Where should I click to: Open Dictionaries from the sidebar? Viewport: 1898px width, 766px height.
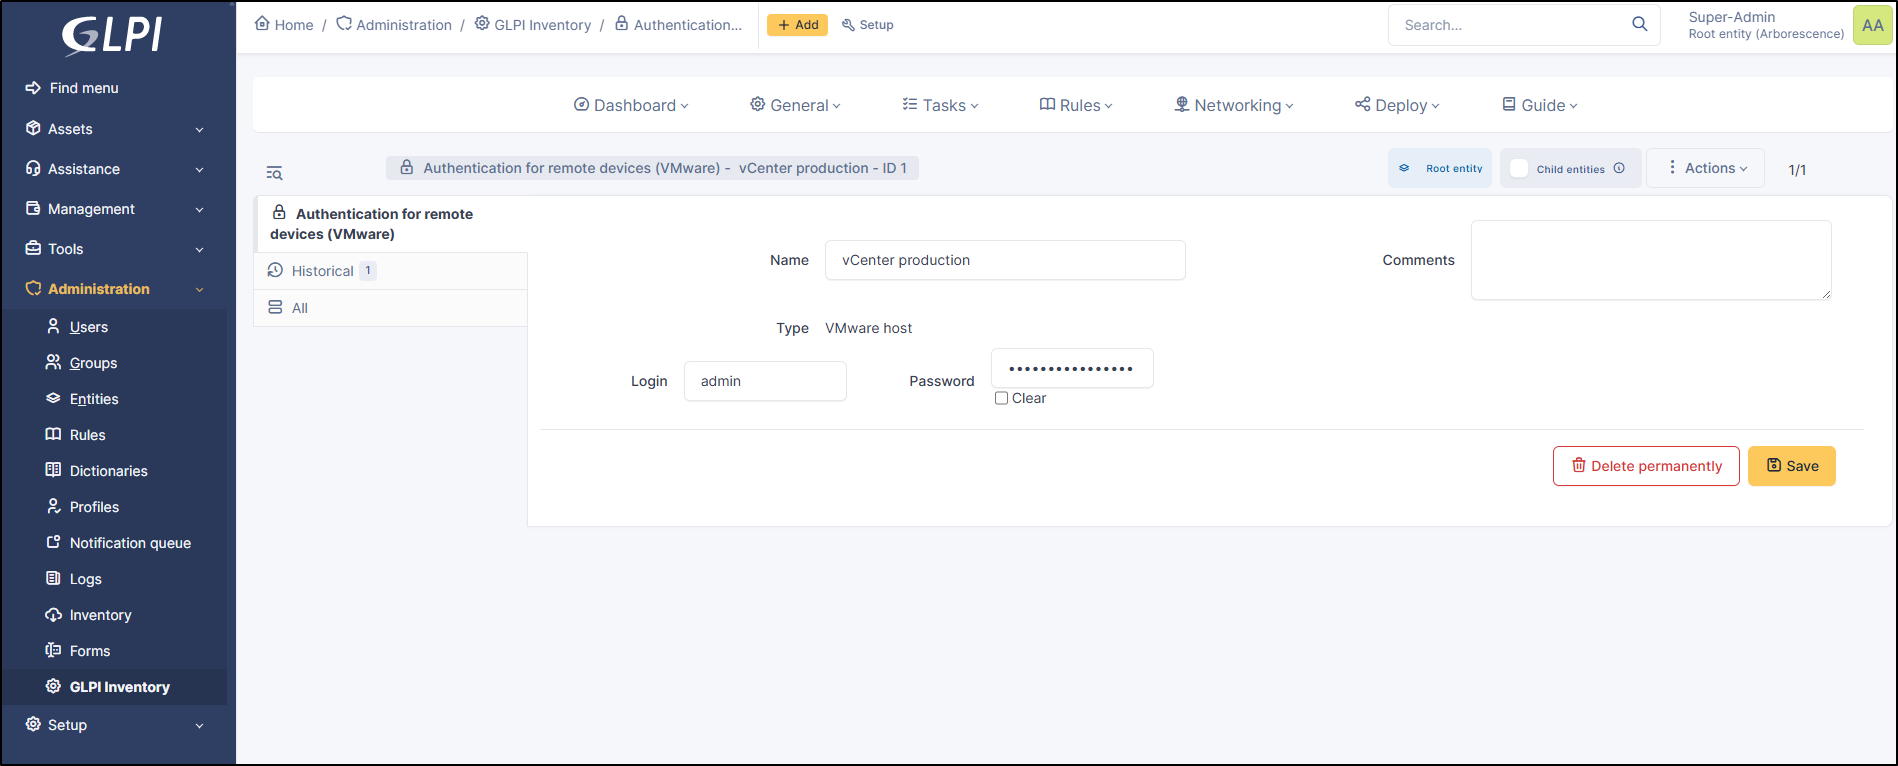108,471
